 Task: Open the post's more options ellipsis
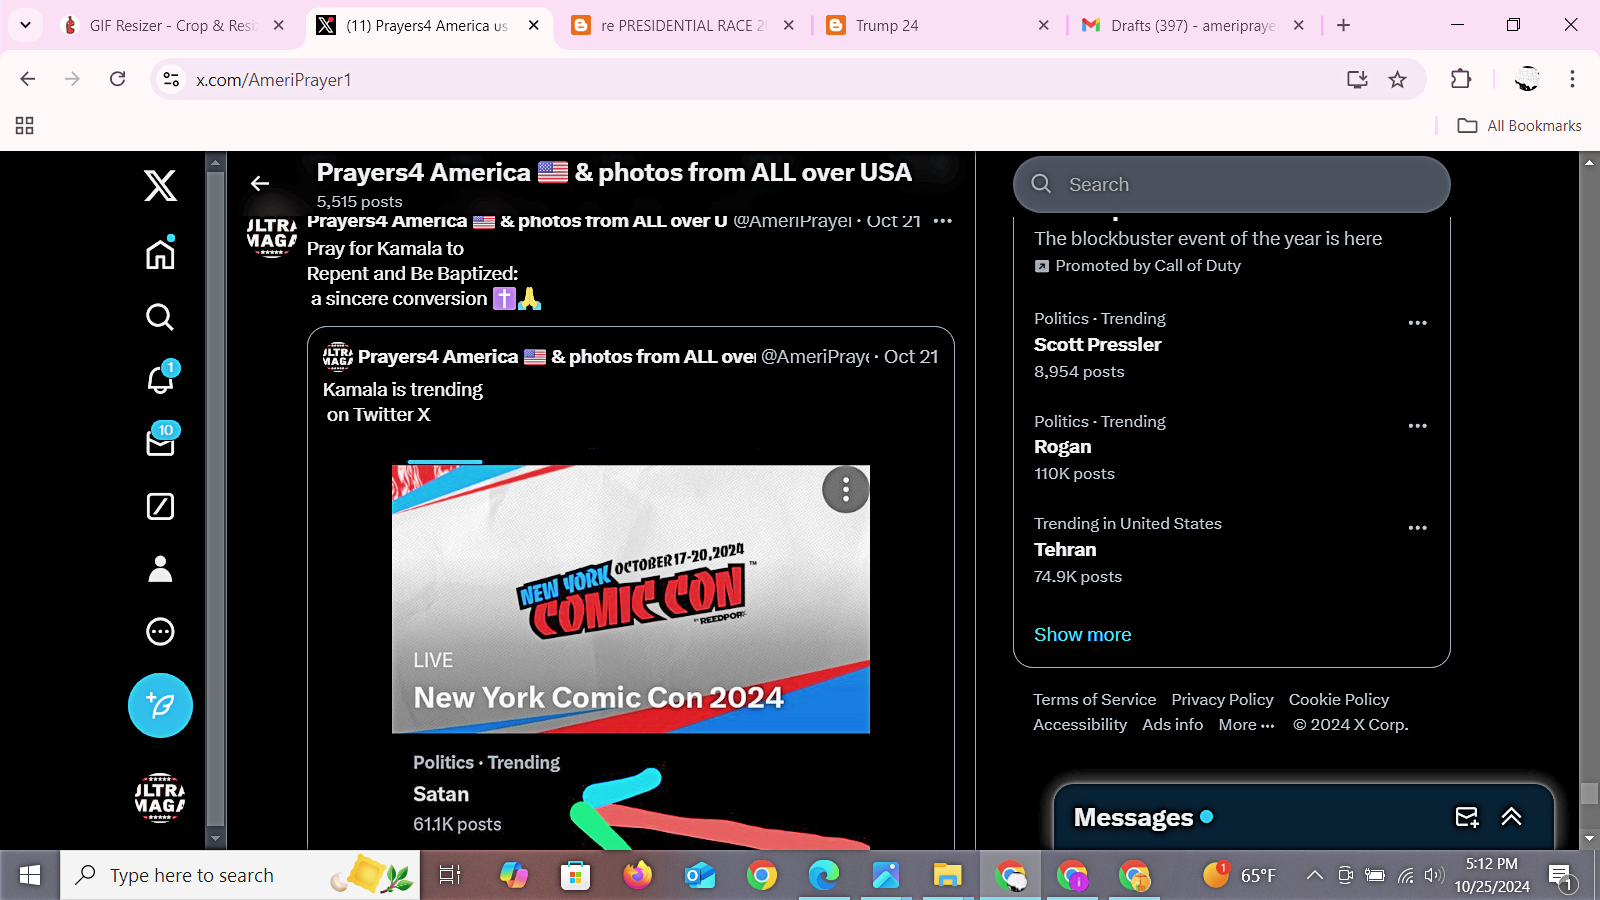942,221
